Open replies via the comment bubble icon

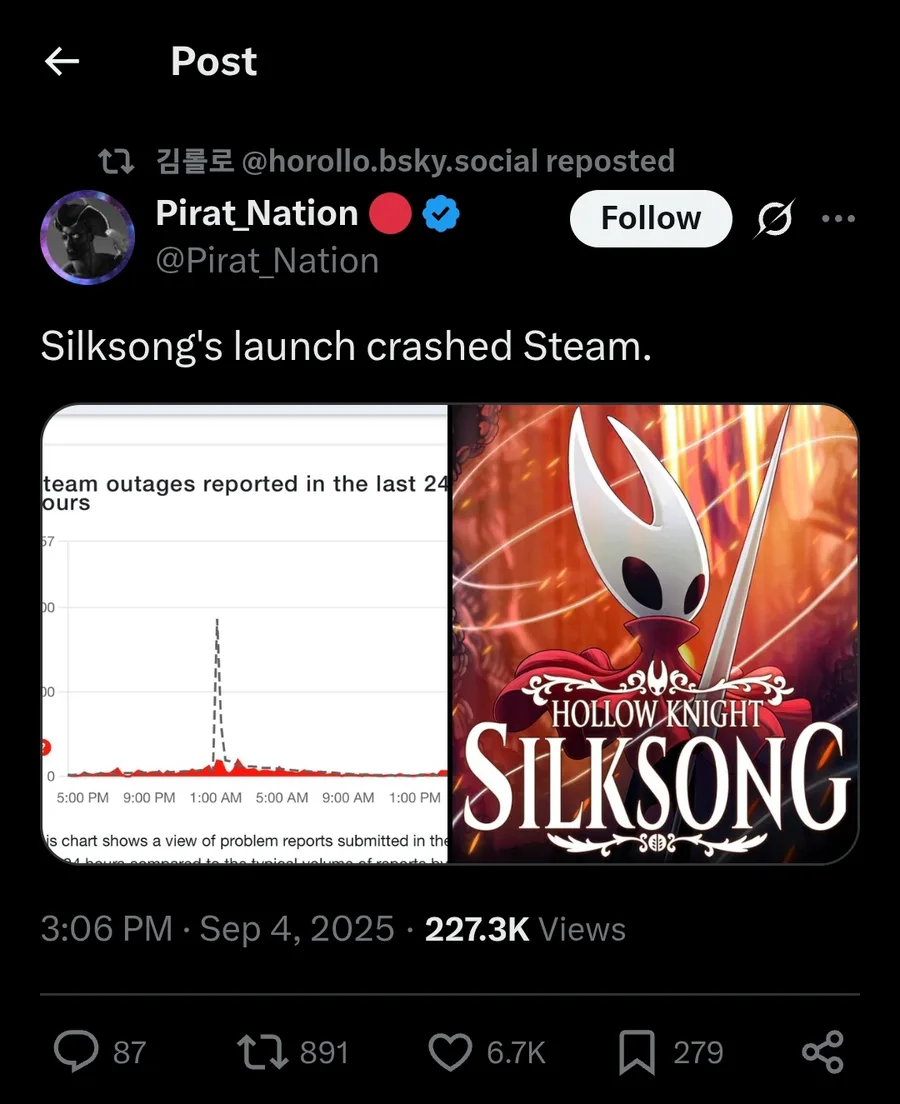(x=76, y=1051)
